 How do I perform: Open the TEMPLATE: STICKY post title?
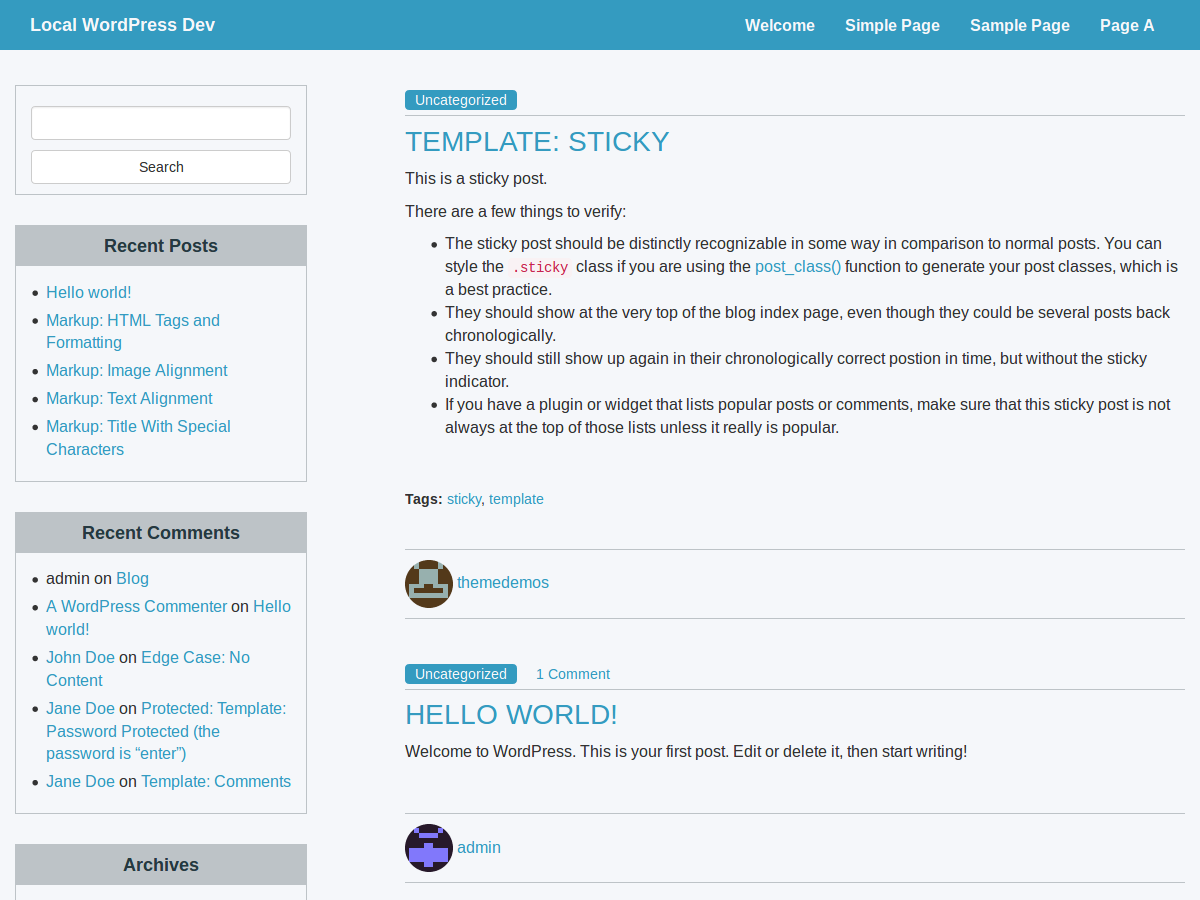tap(537, 141)
